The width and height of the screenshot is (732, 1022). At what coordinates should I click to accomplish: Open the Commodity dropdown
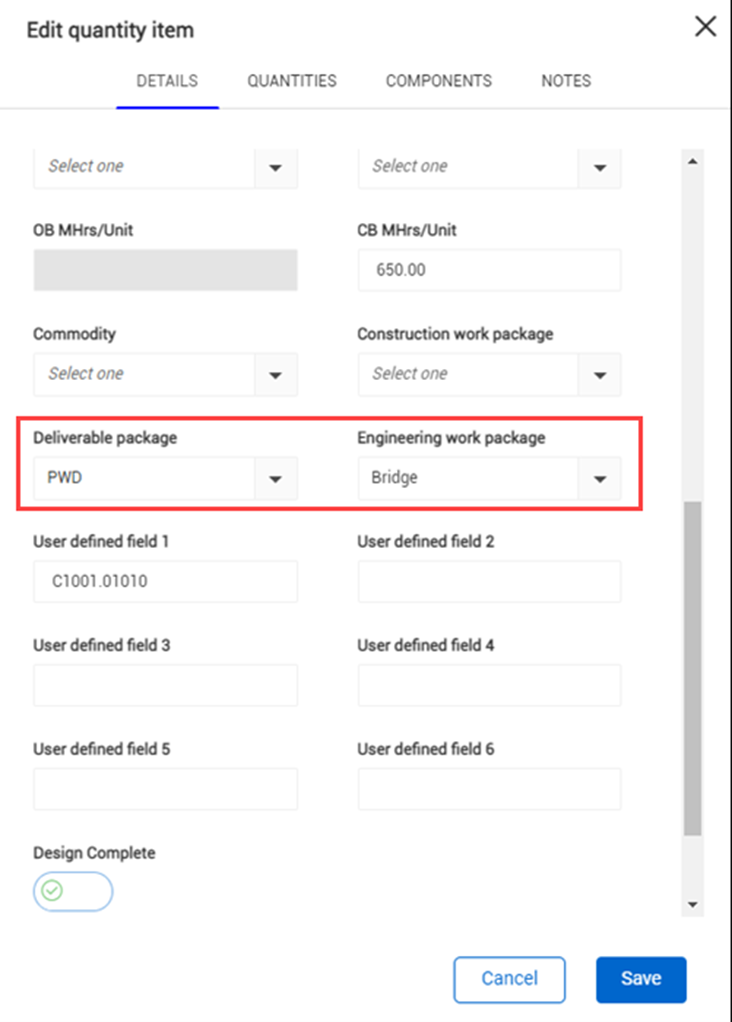(276, 375)
